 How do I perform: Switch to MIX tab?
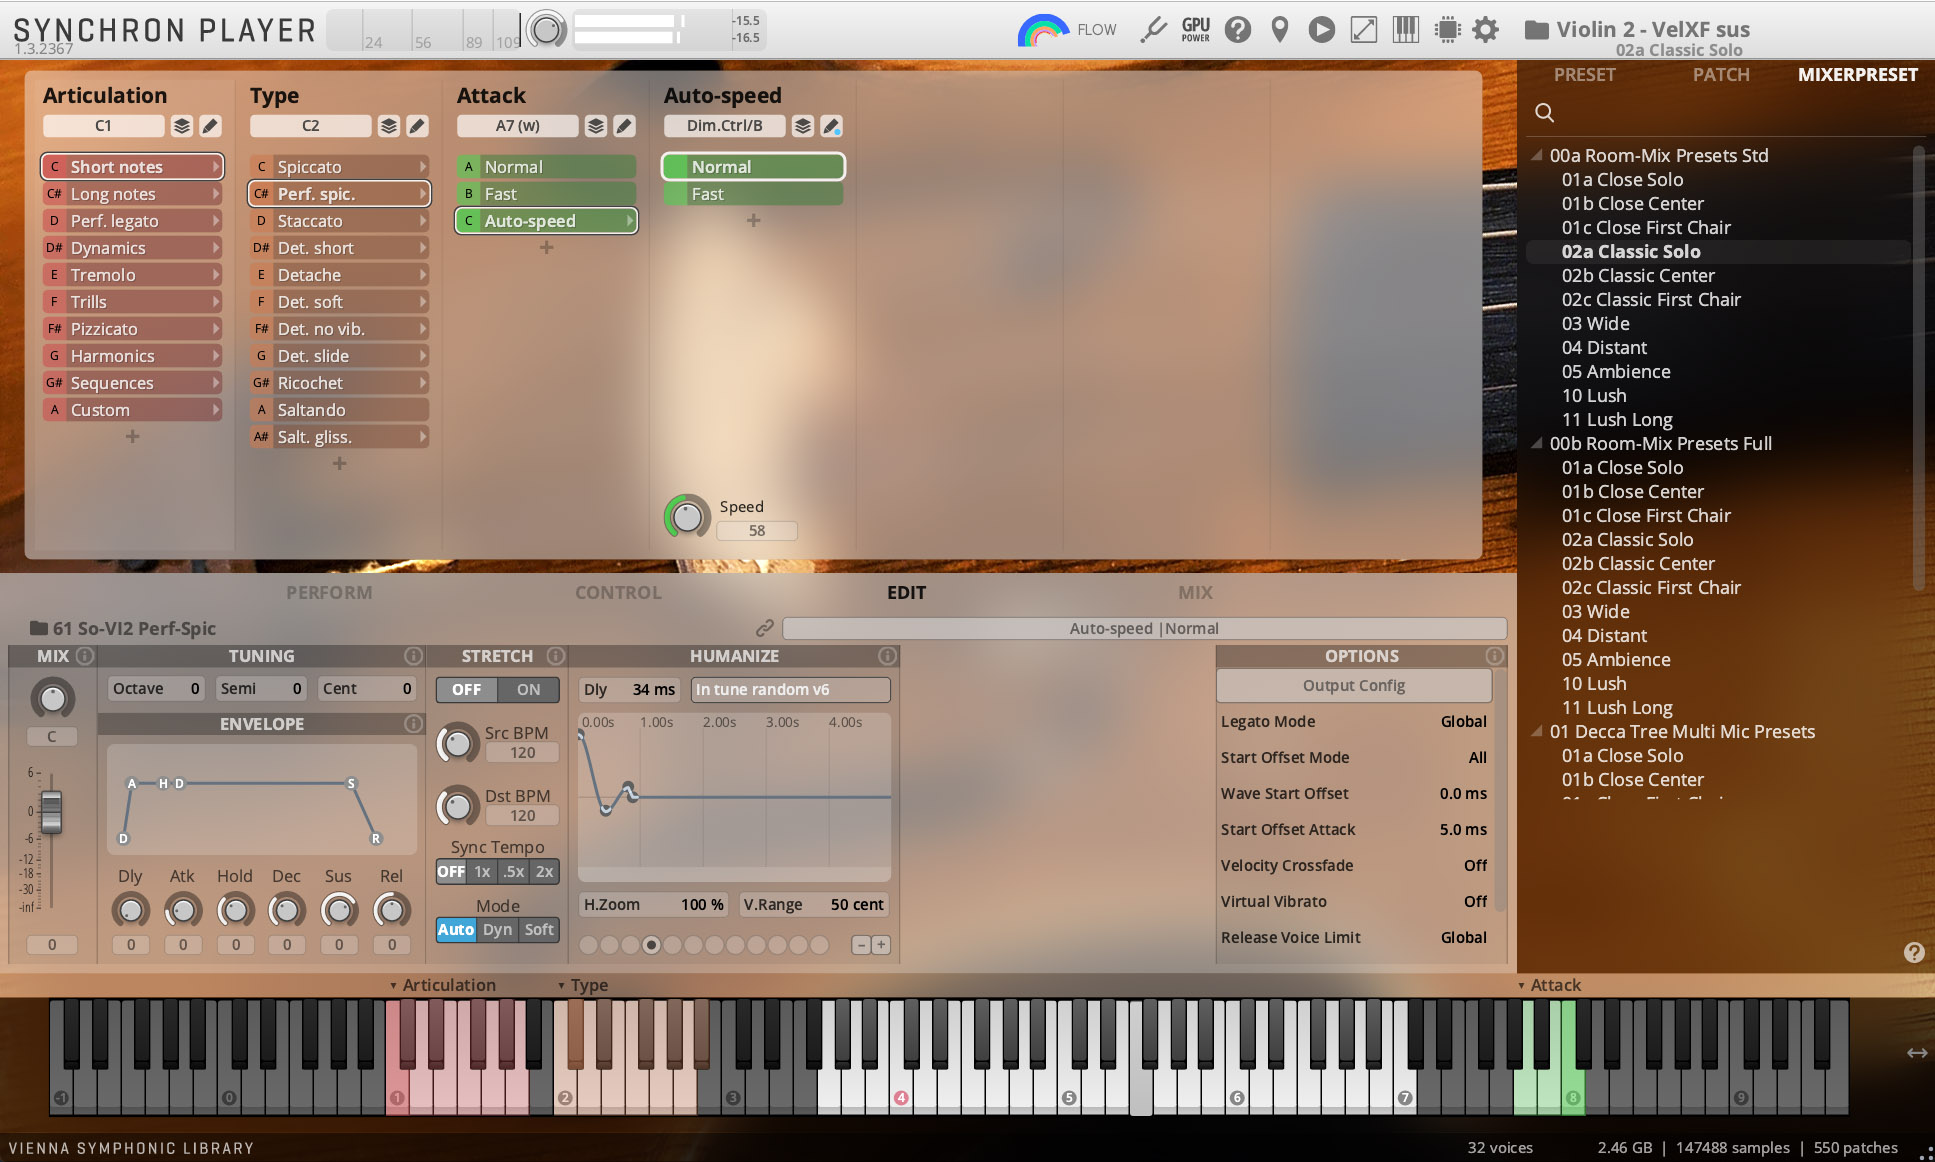pyautogui.click(x=1195, y=593)
